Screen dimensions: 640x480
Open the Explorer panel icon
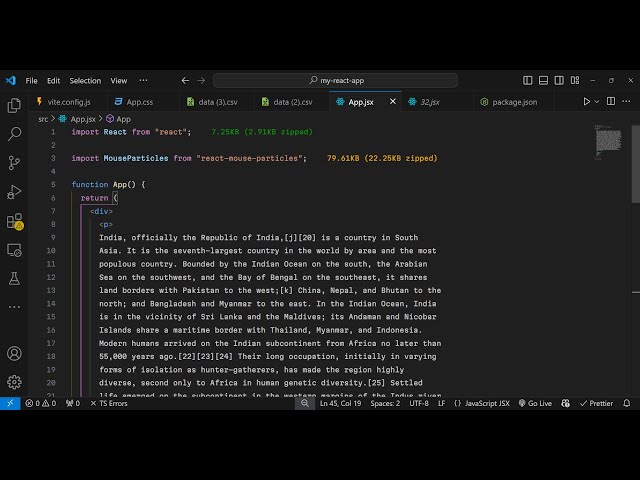[14, 105]
